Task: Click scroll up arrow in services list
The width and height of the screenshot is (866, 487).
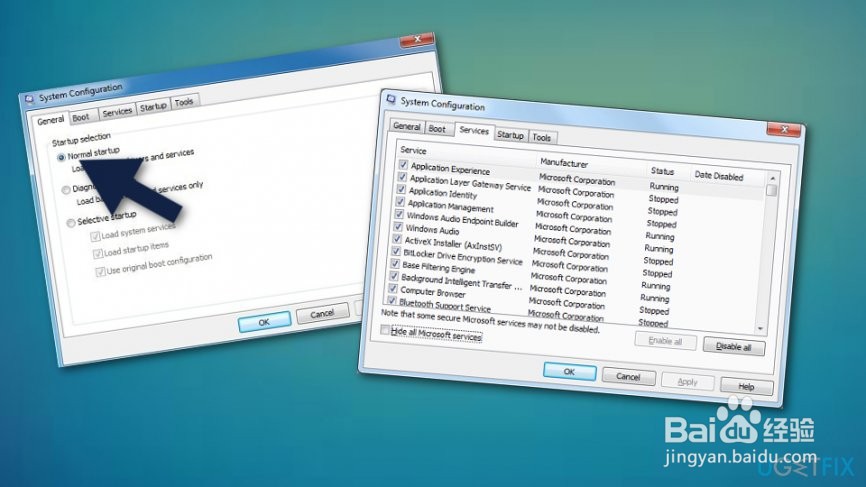Action: point(772,178)
